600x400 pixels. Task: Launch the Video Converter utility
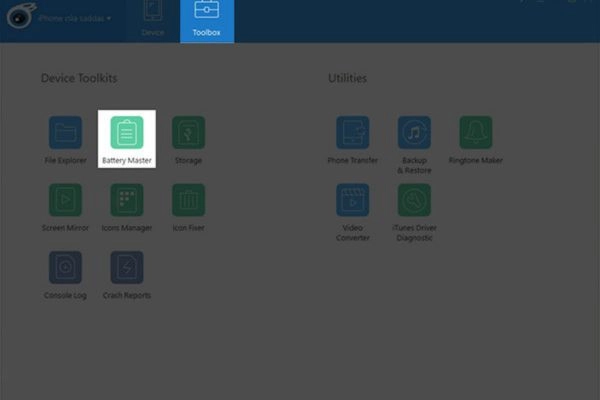352,200
